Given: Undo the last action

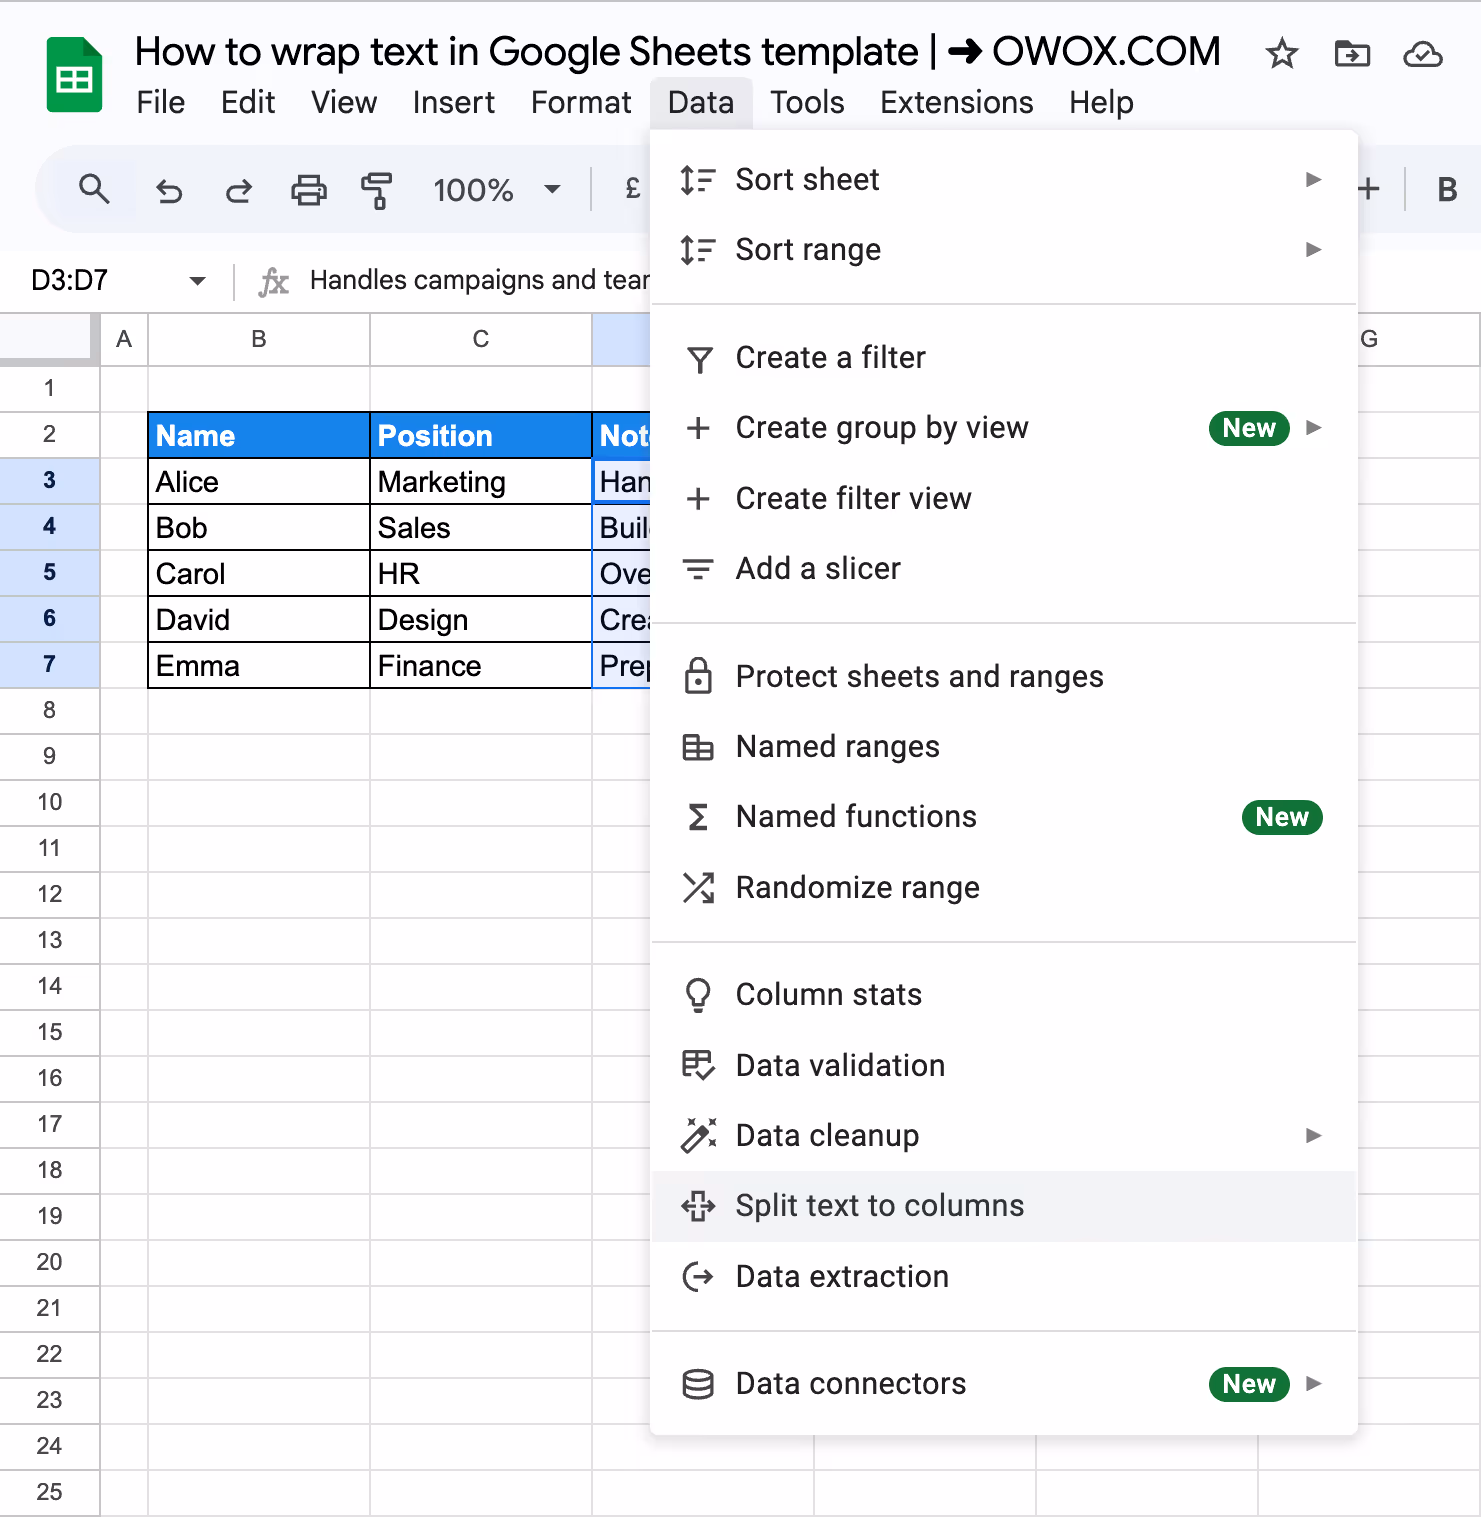Looking at the screenshot, I should (169, 190).
